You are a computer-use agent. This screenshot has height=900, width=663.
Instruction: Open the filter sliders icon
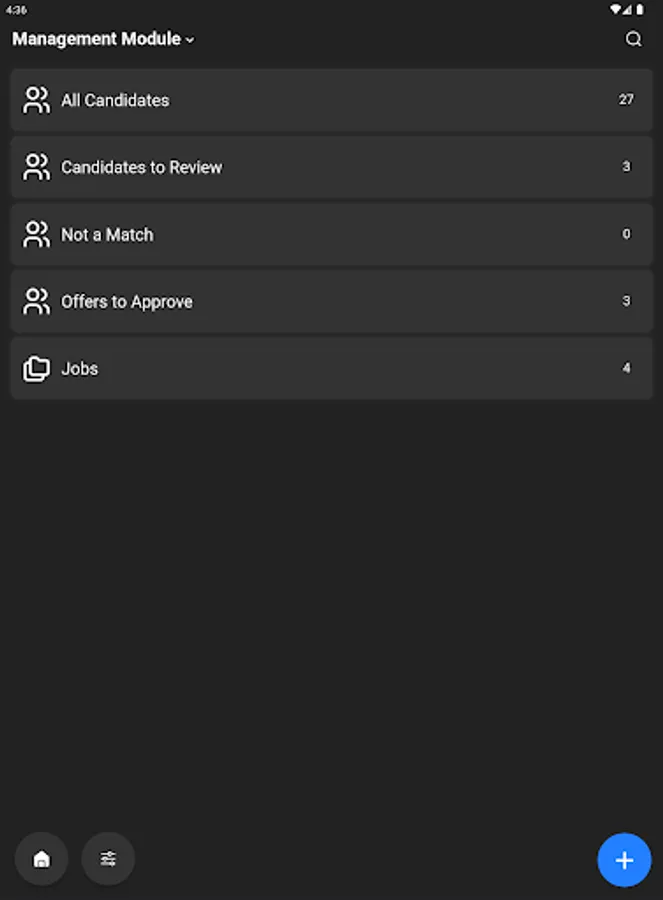[108, 859]
